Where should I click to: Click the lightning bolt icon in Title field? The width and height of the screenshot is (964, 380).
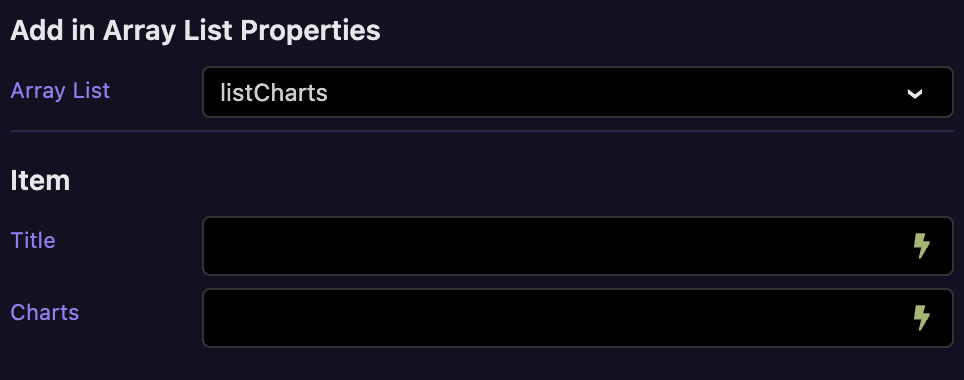point(921,245)
